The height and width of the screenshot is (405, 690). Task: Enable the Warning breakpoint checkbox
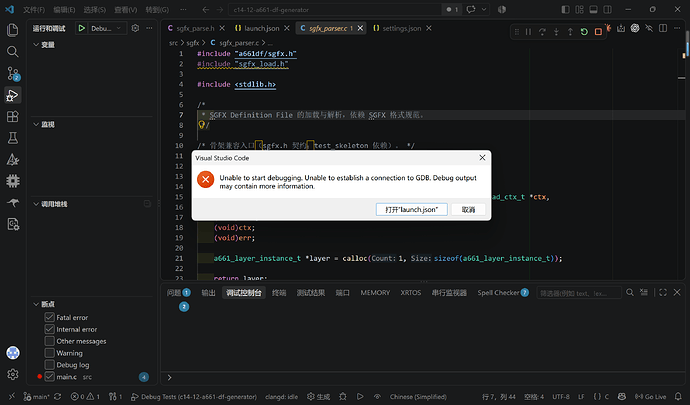tap(49, 353)
